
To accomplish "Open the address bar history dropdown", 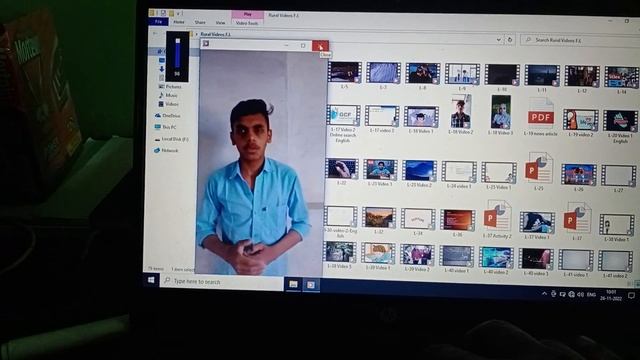I will (498, 40).
